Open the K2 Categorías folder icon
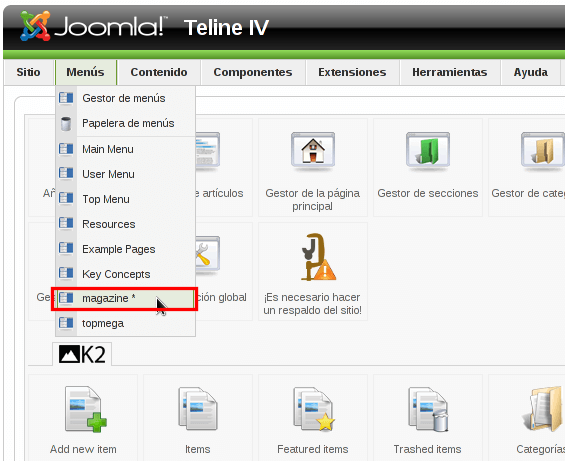The width and height of the screenshot is (565, 461). pyautogui.click(x=543, y=409)
